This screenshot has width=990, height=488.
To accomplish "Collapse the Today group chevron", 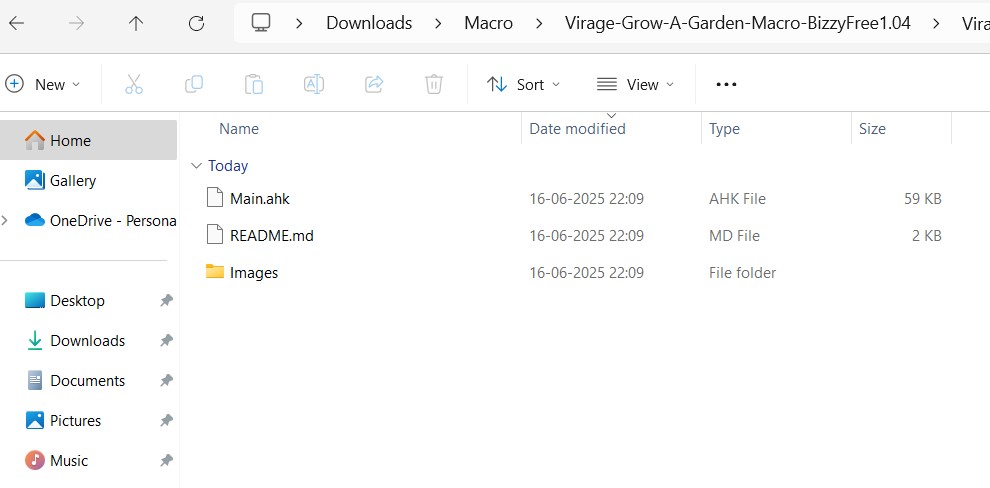I will point(196,165).
